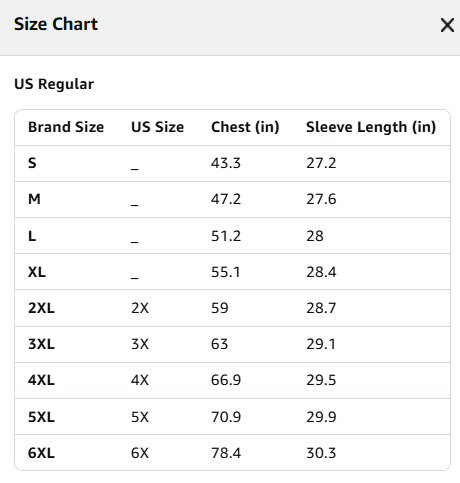Click the Sleeve Length (in) header
The image size is (460, 483).
[x=371, y=127]
